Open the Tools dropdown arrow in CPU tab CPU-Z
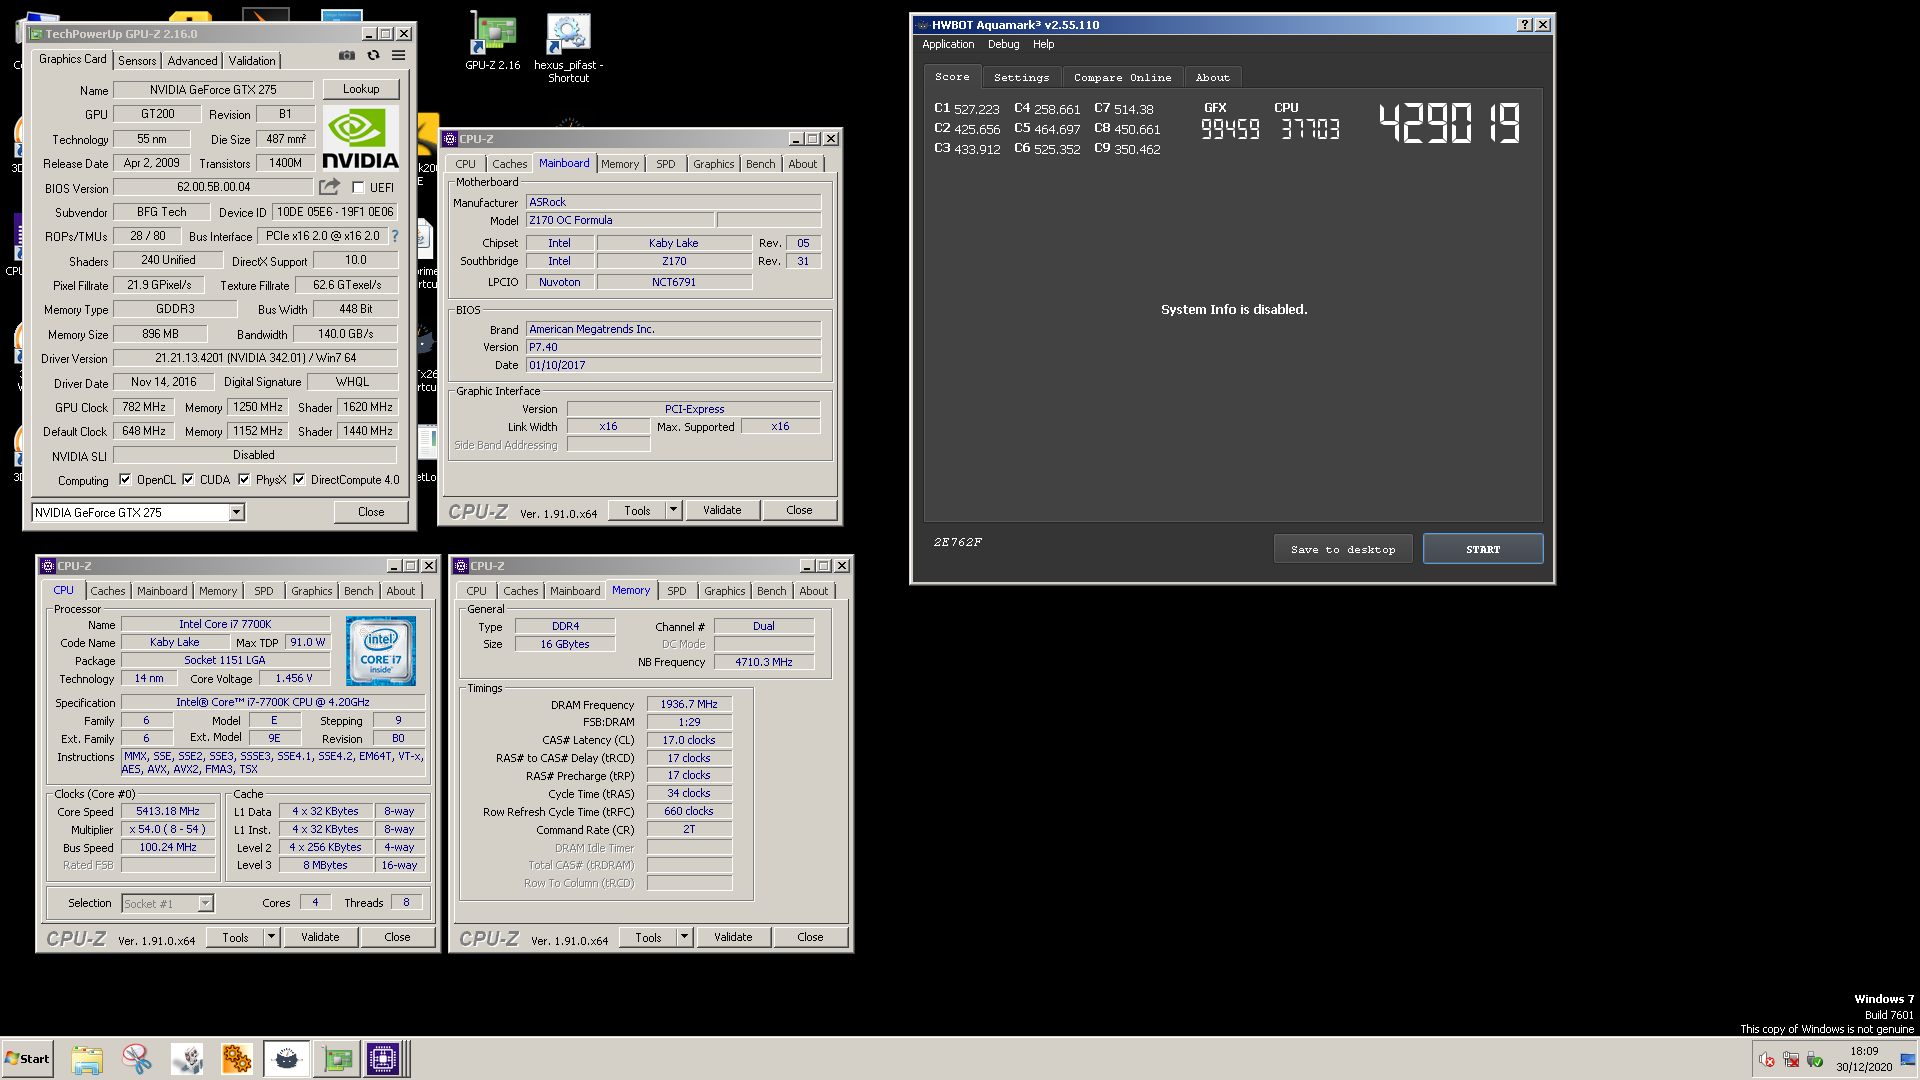1920x1080 pixels. tap(271, 937)
